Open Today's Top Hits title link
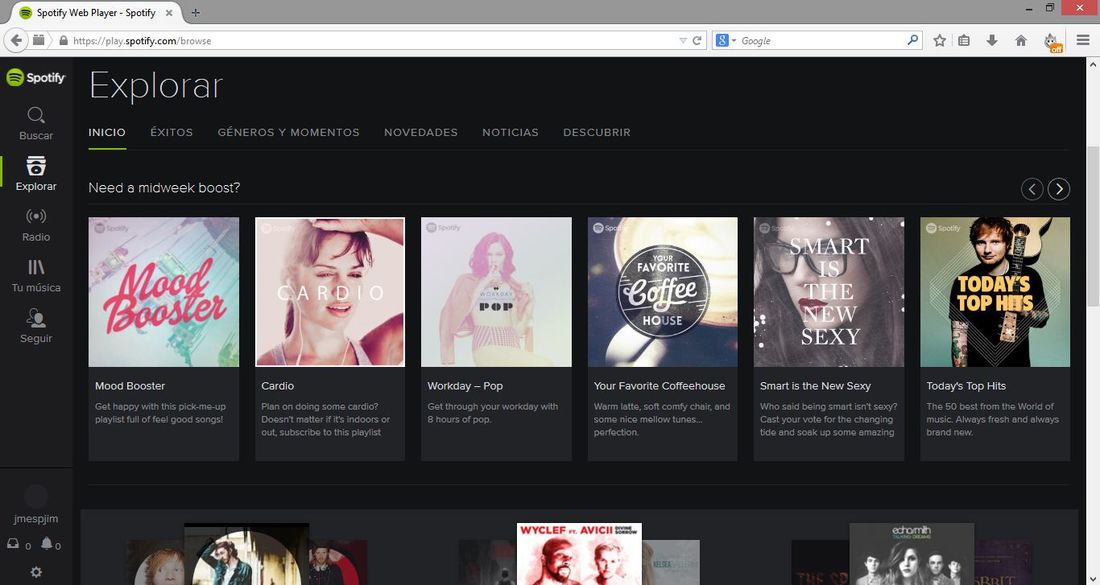Viewport: 1100px width, 585px height. click(966, 386)
